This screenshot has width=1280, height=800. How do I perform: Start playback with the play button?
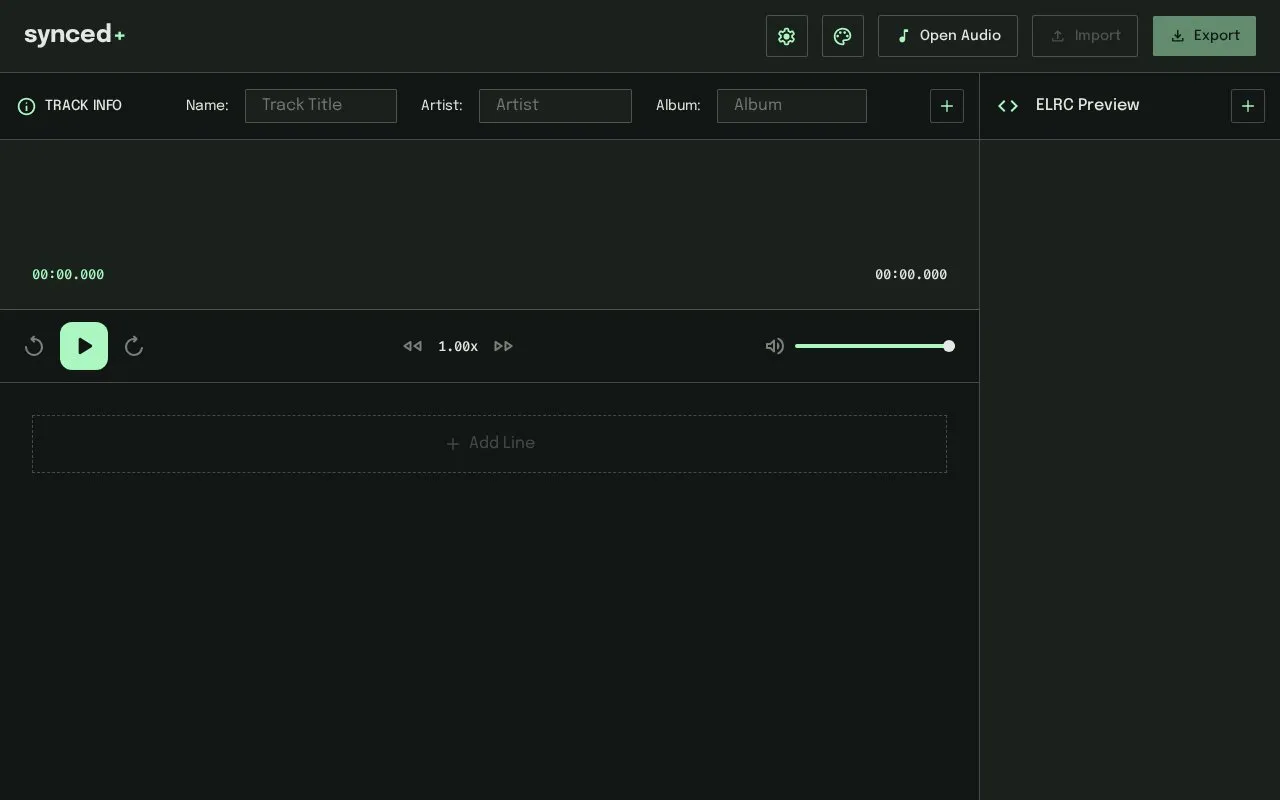[84, 346]
